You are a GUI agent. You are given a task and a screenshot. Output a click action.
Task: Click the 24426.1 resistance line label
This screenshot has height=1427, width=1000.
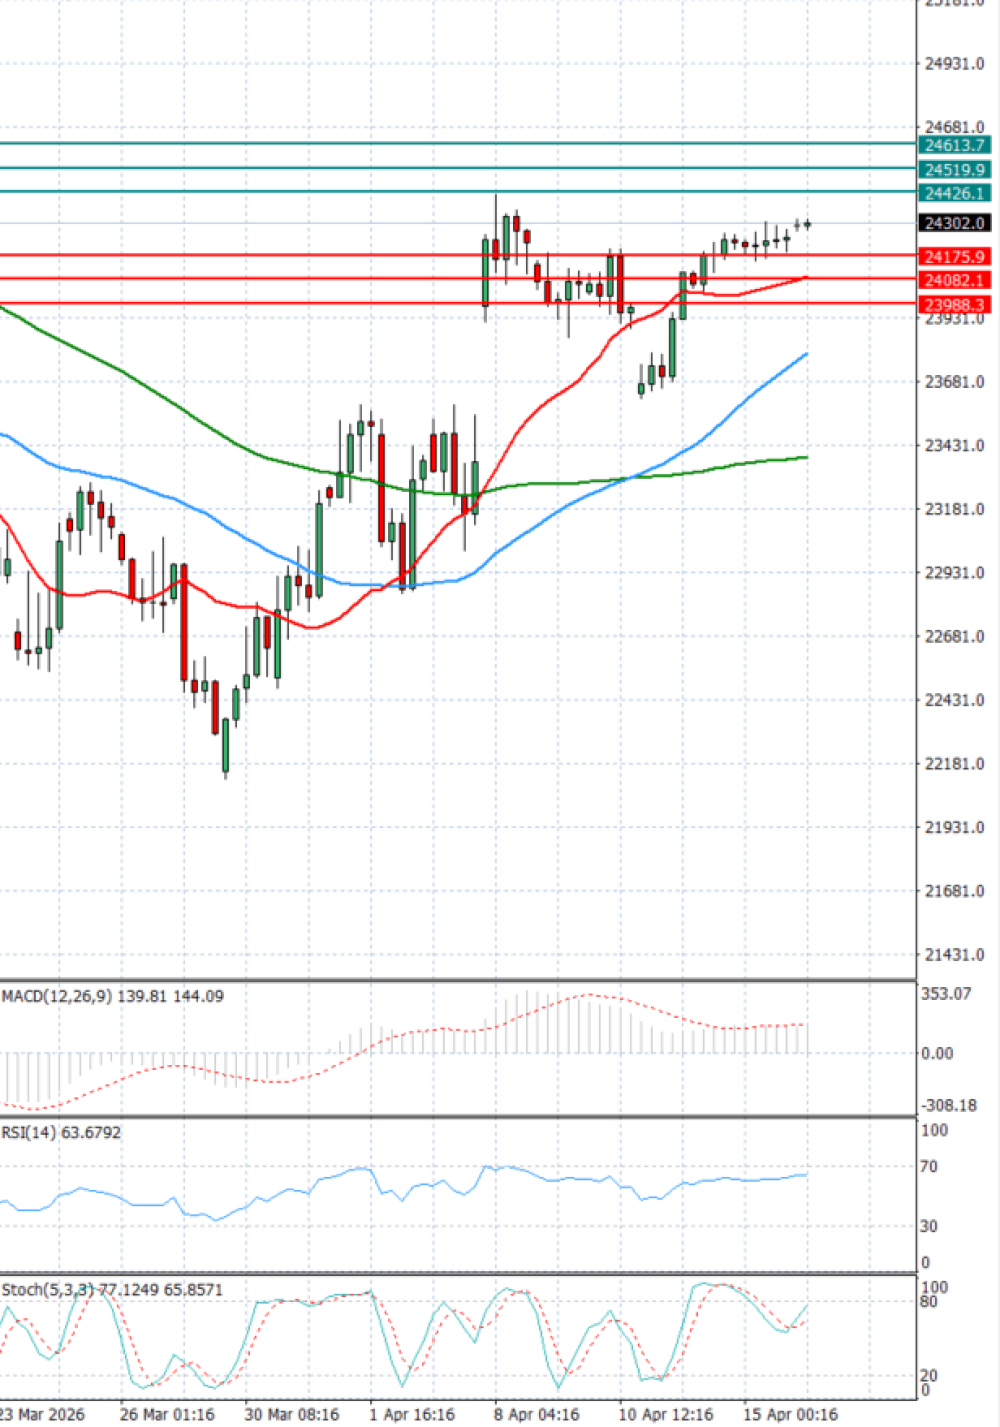tap(955, 194)
